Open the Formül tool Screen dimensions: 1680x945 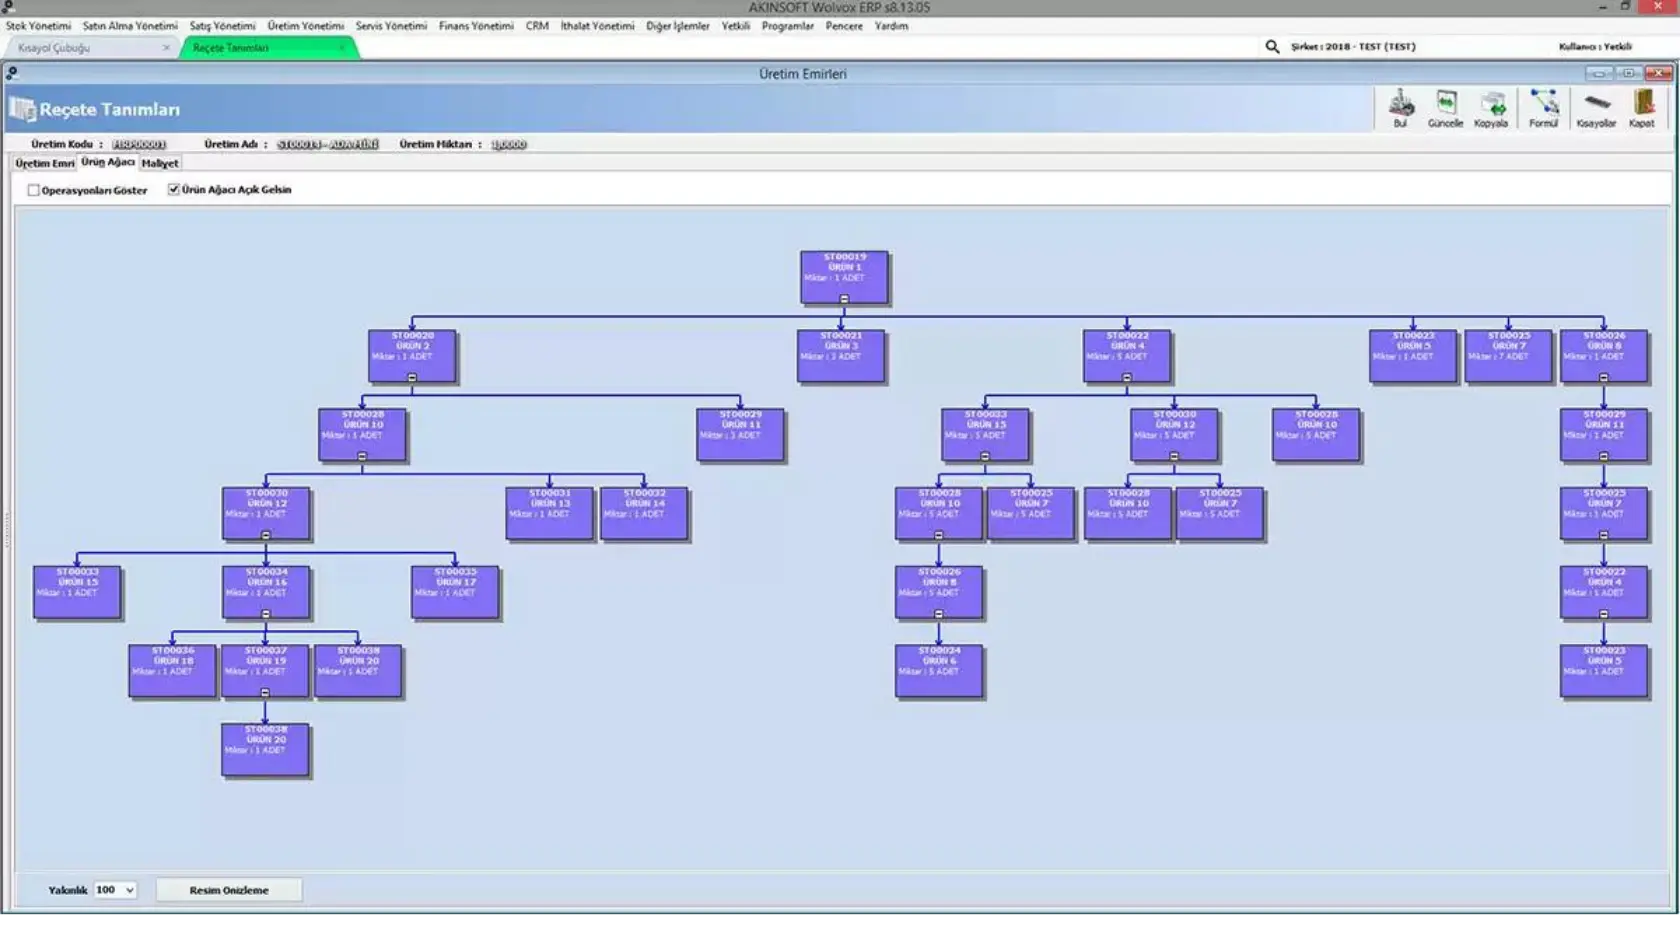click(x=1544, y=109)
